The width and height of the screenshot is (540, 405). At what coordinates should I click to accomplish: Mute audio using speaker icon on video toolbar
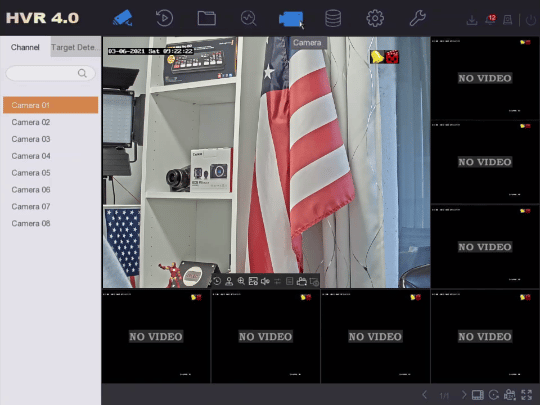point(265,281)
